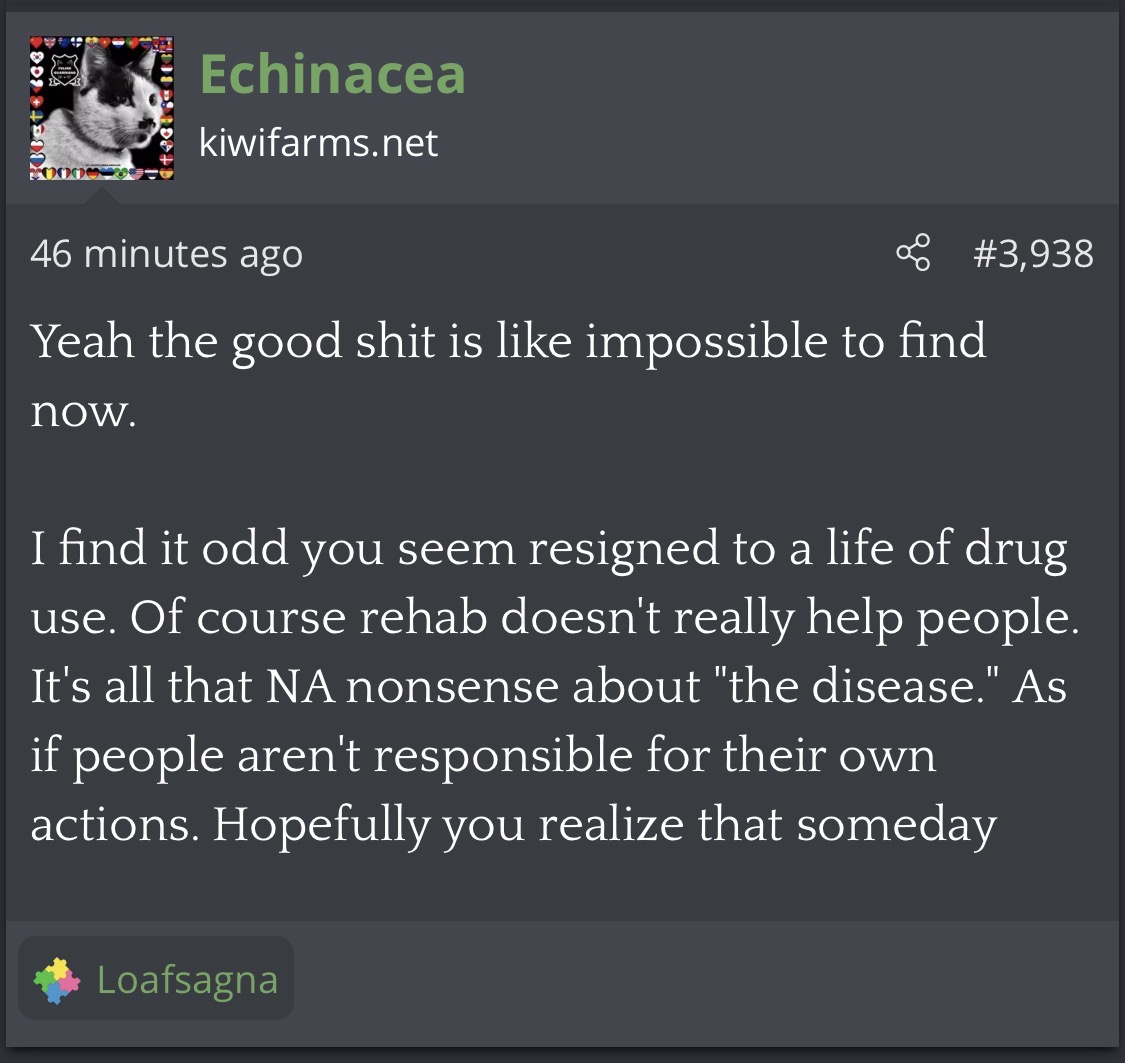This screenshot has width=1125, height=1063.
Task: Open the Echinacea user profile name
Action: pyautogui.click(x=332, y=74)
